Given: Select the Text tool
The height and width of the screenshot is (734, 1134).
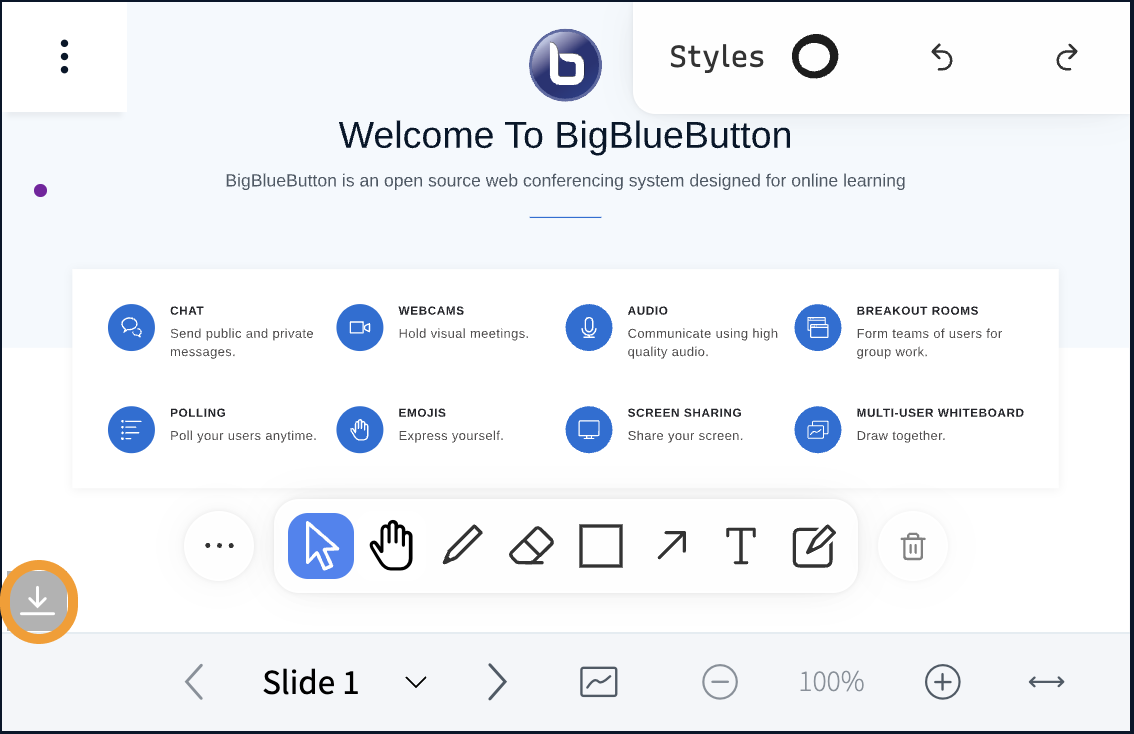Looking at the screenshot, I should tap(740, 546).
